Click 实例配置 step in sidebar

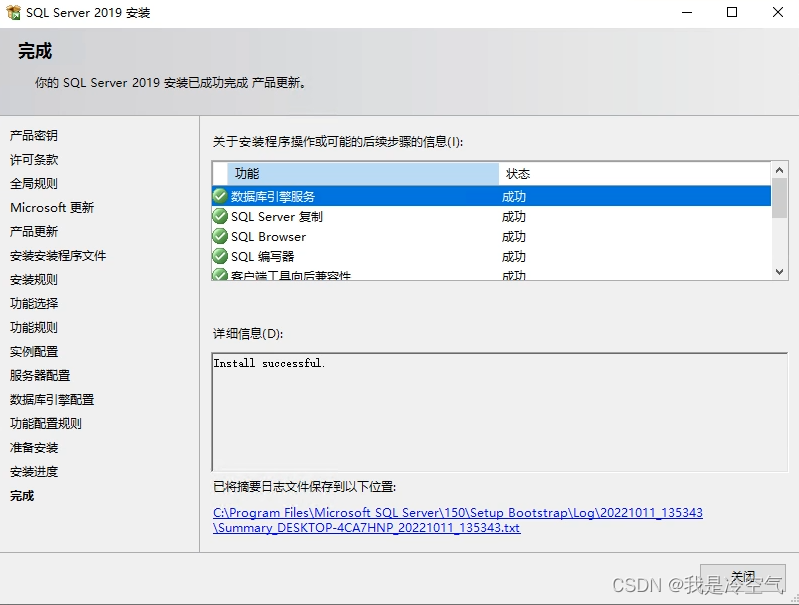pos(34,351)
